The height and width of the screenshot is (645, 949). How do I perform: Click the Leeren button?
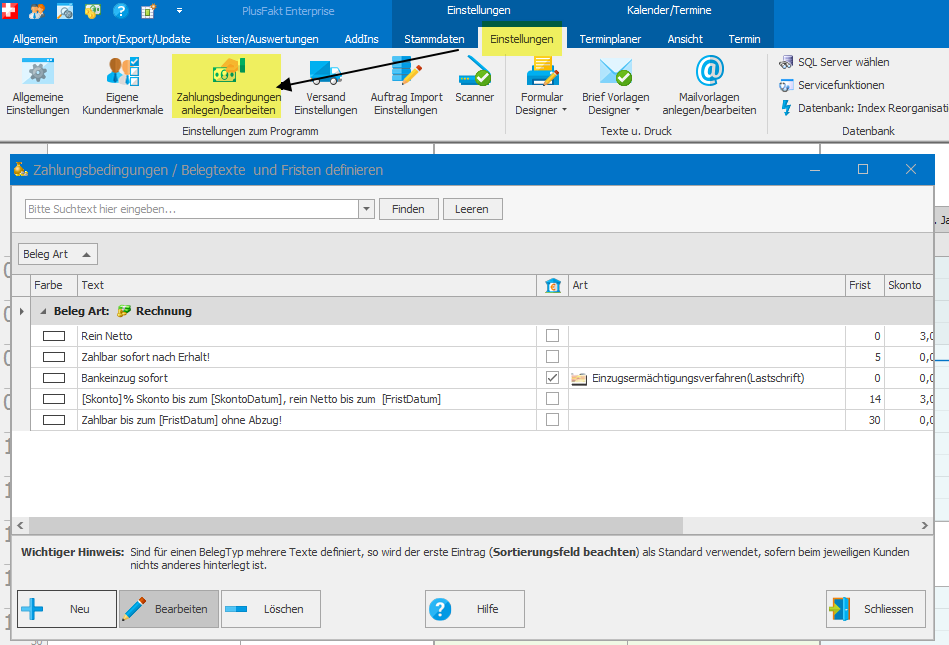(472, 209)
